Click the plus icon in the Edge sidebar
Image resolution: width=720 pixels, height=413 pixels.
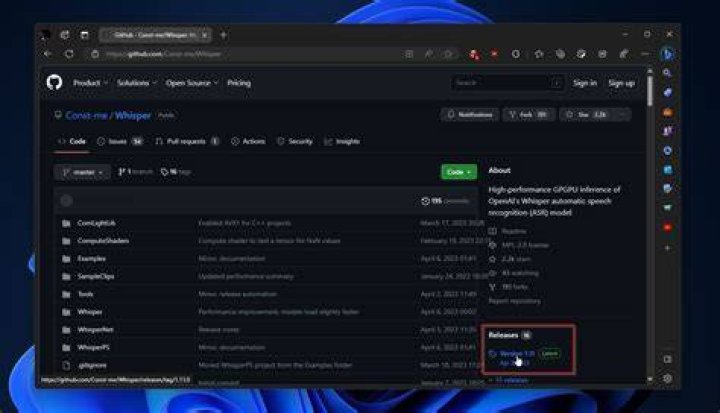(x=668, y=248)
